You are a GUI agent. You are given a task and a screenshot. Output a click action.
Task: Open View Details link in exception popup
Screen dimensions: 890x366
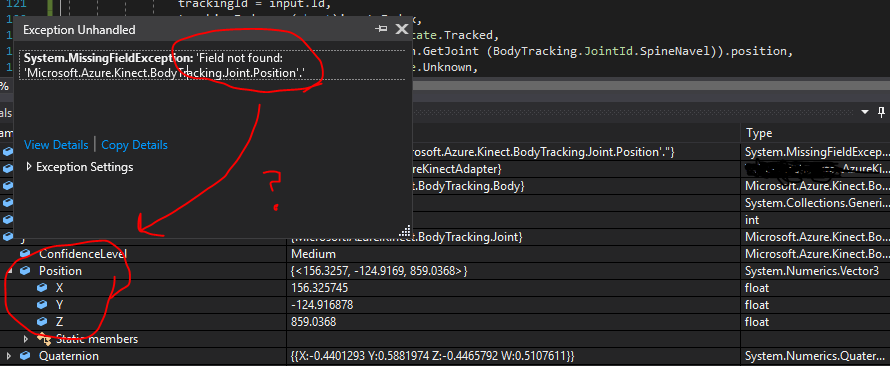point(56,145)
